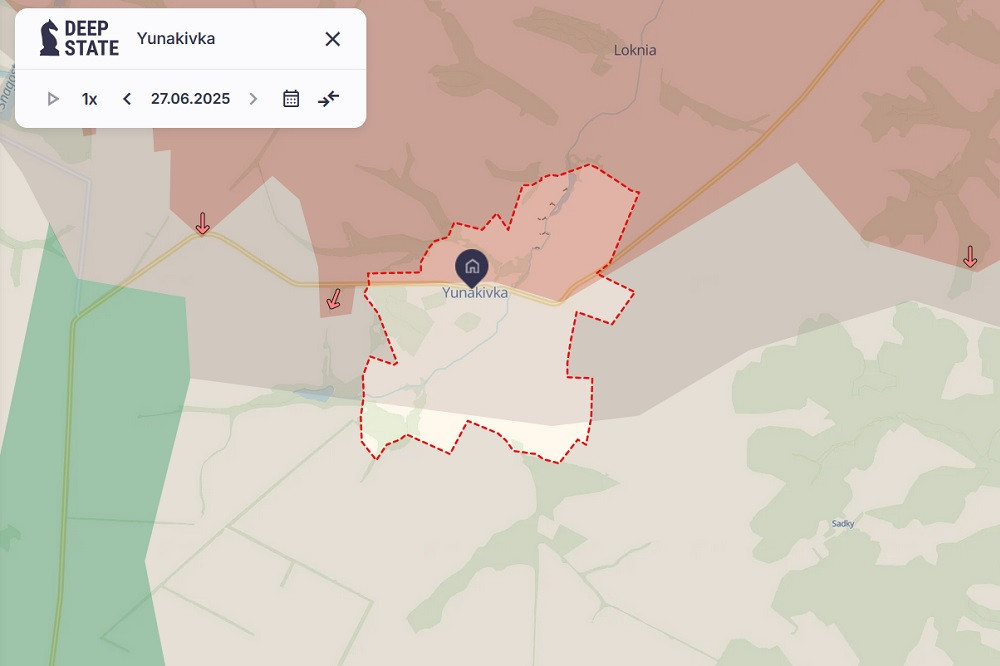The width and height of the screenshot is (1000, 666).
Task: Select the attack arrow west of Yunakivka
Action: tap(335, 298)
